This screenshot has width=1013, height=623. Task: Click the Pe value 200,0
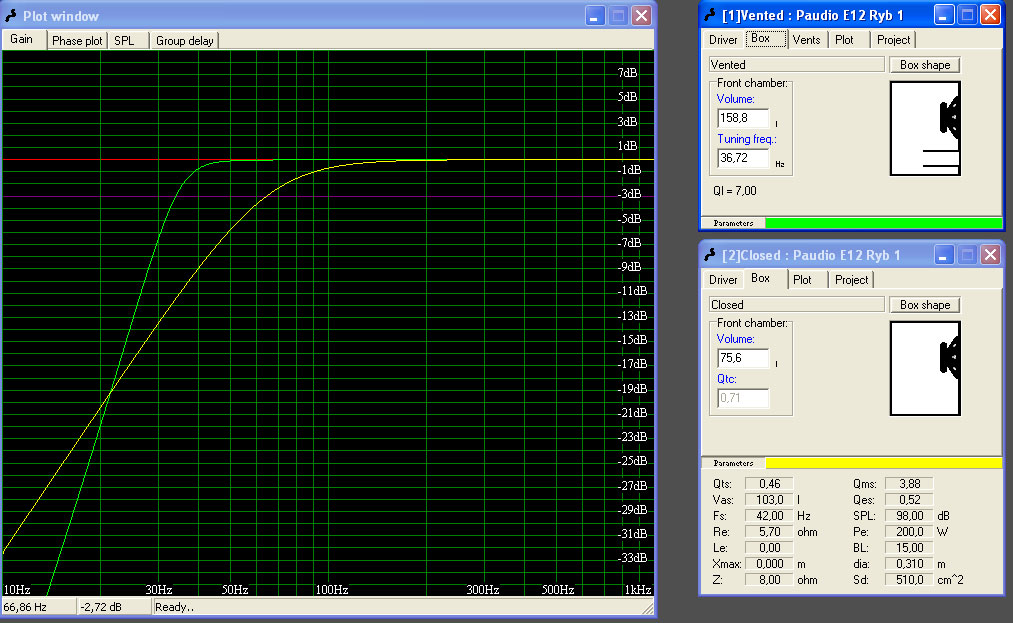click(x=908, y=532)
